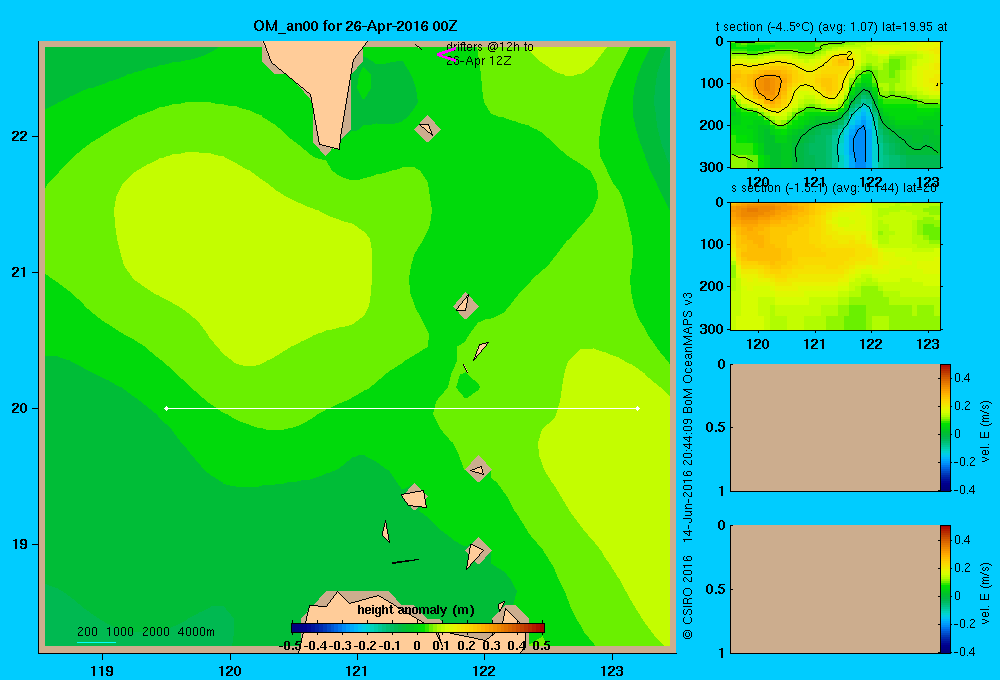Click the '0.4' tick on upper velocity colorbar
The image size is (1000, 680).
pos(963,378)
